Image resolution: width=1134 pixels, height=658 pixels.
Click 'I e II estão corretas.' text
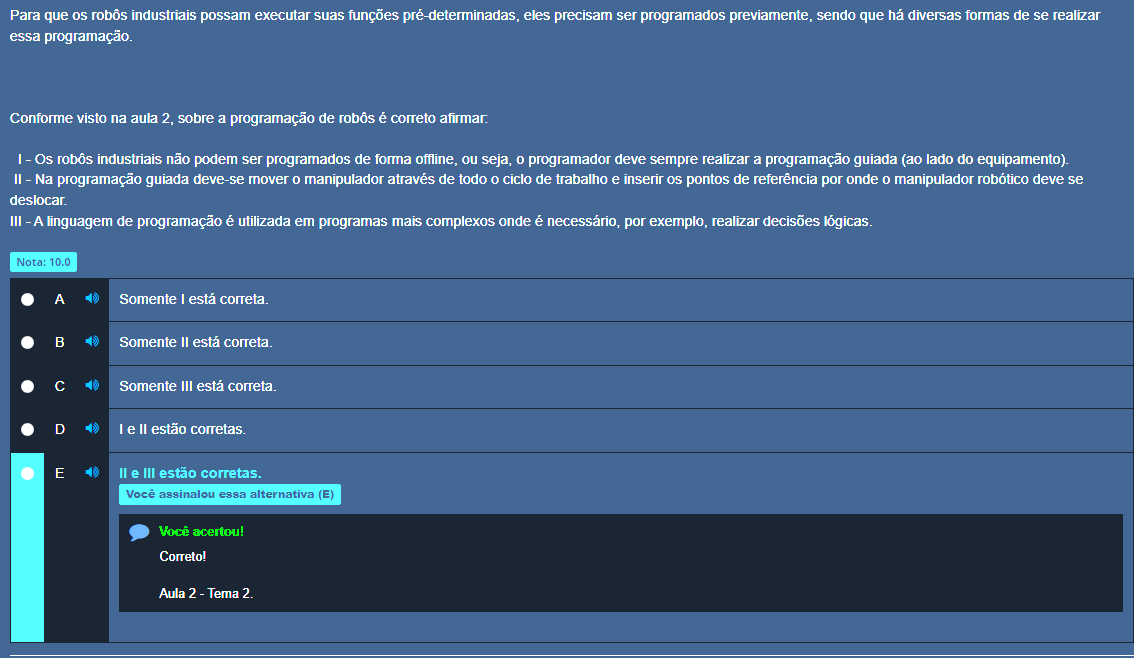[182, 429]
